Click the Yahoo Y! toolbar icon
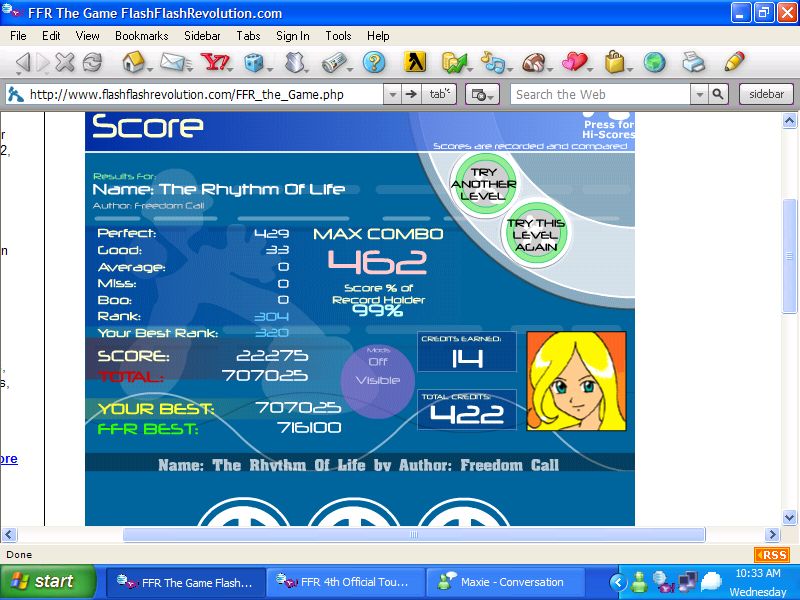The width and height of the screenshot is (800, 600). tap(213, 63)
